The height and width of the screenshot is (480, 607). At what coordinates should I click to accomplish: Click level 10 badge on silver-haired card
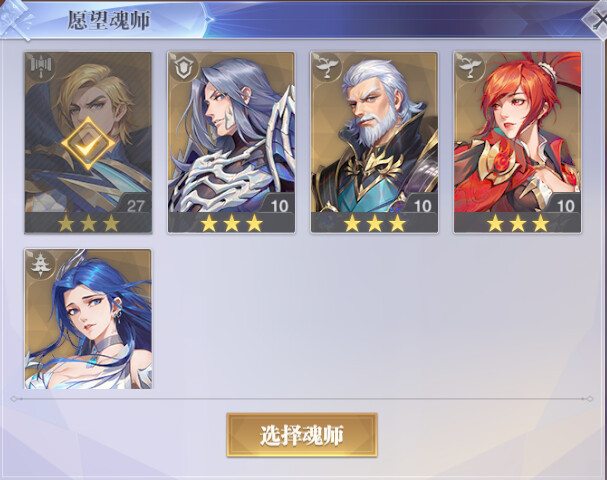[x=279, y=206]
